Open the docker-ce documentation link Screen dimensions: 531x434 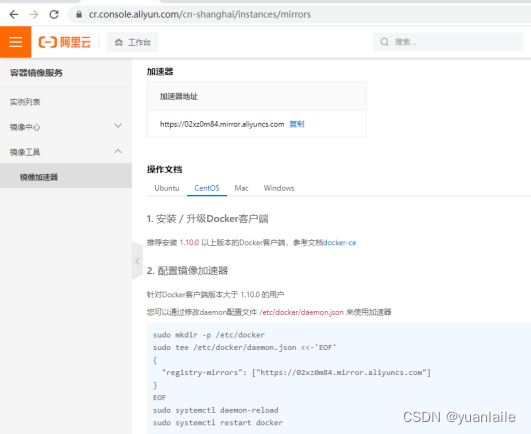pyautogui.click(x=340, y=243)
